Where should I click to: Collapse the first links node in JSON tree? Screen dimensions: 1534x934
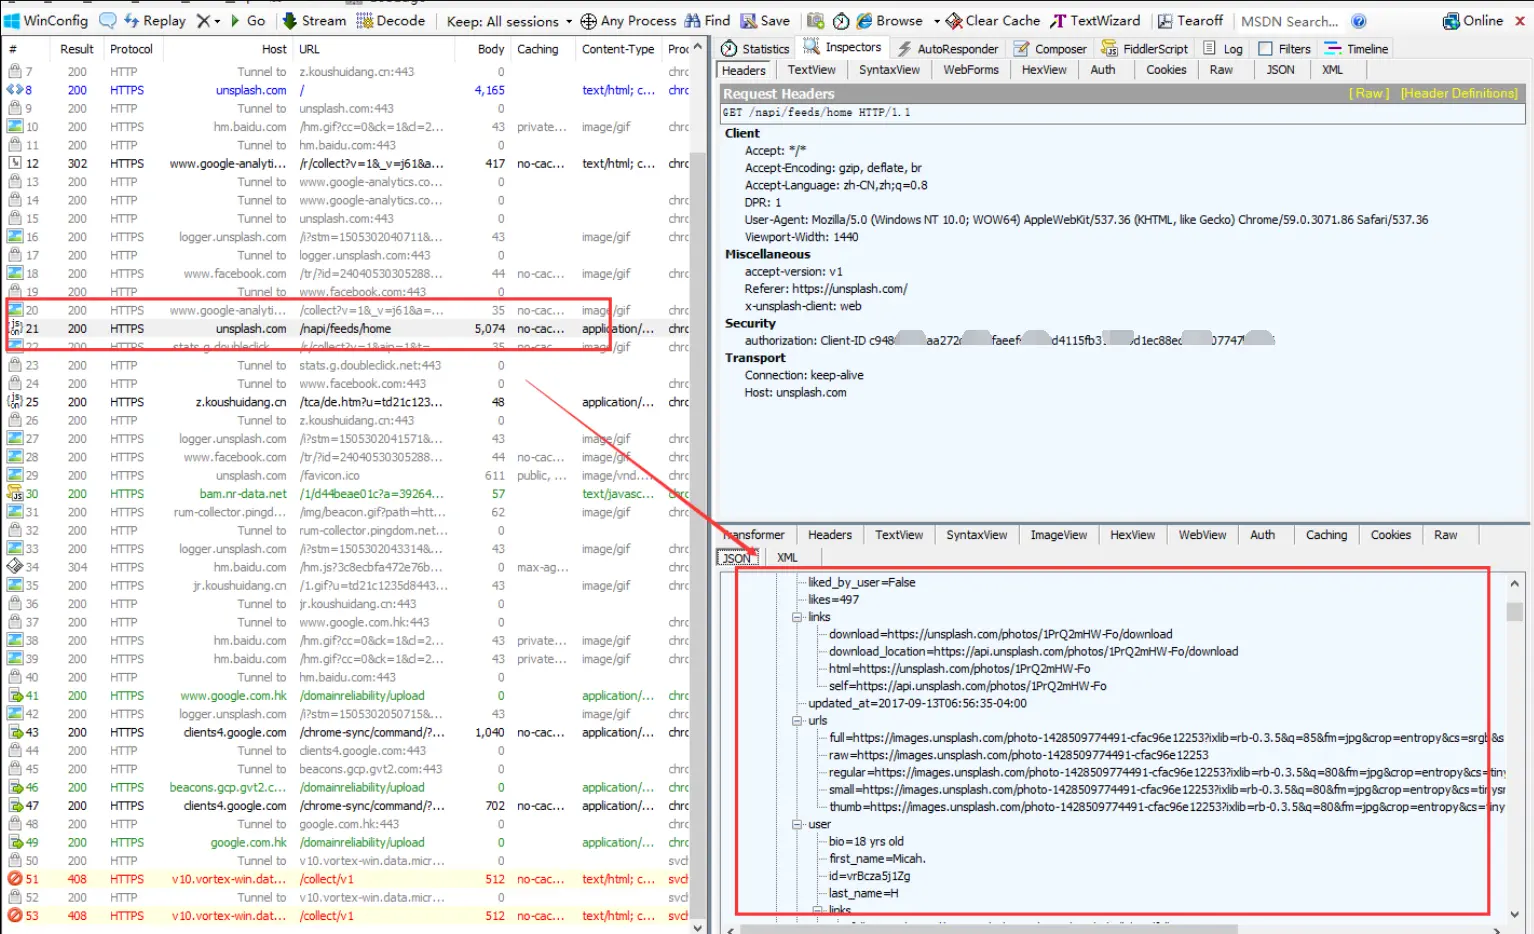click(797, 617)
